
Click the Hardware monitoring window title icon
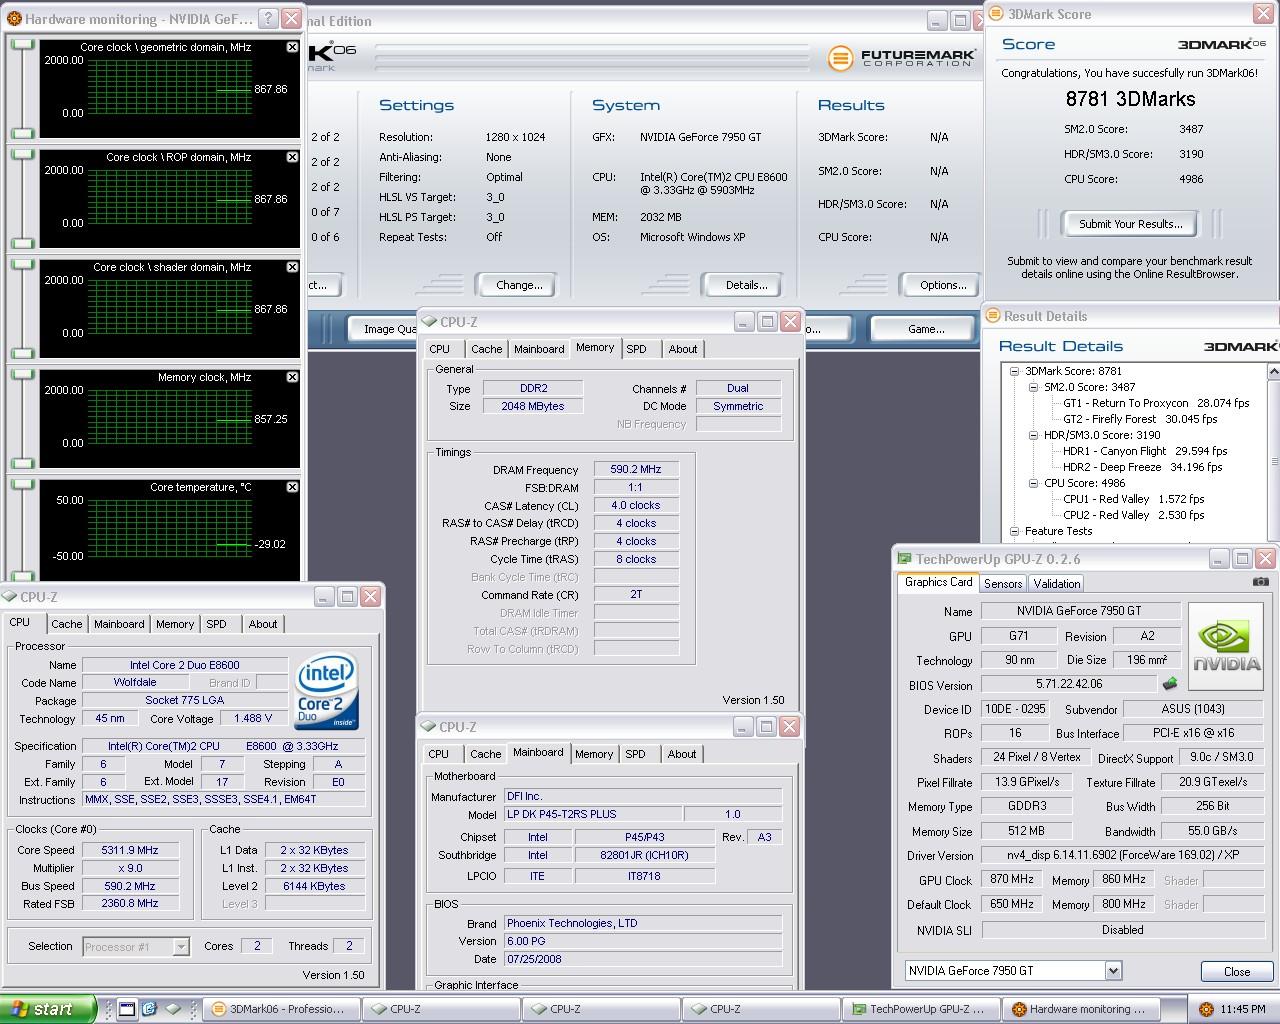coord(14,18)
